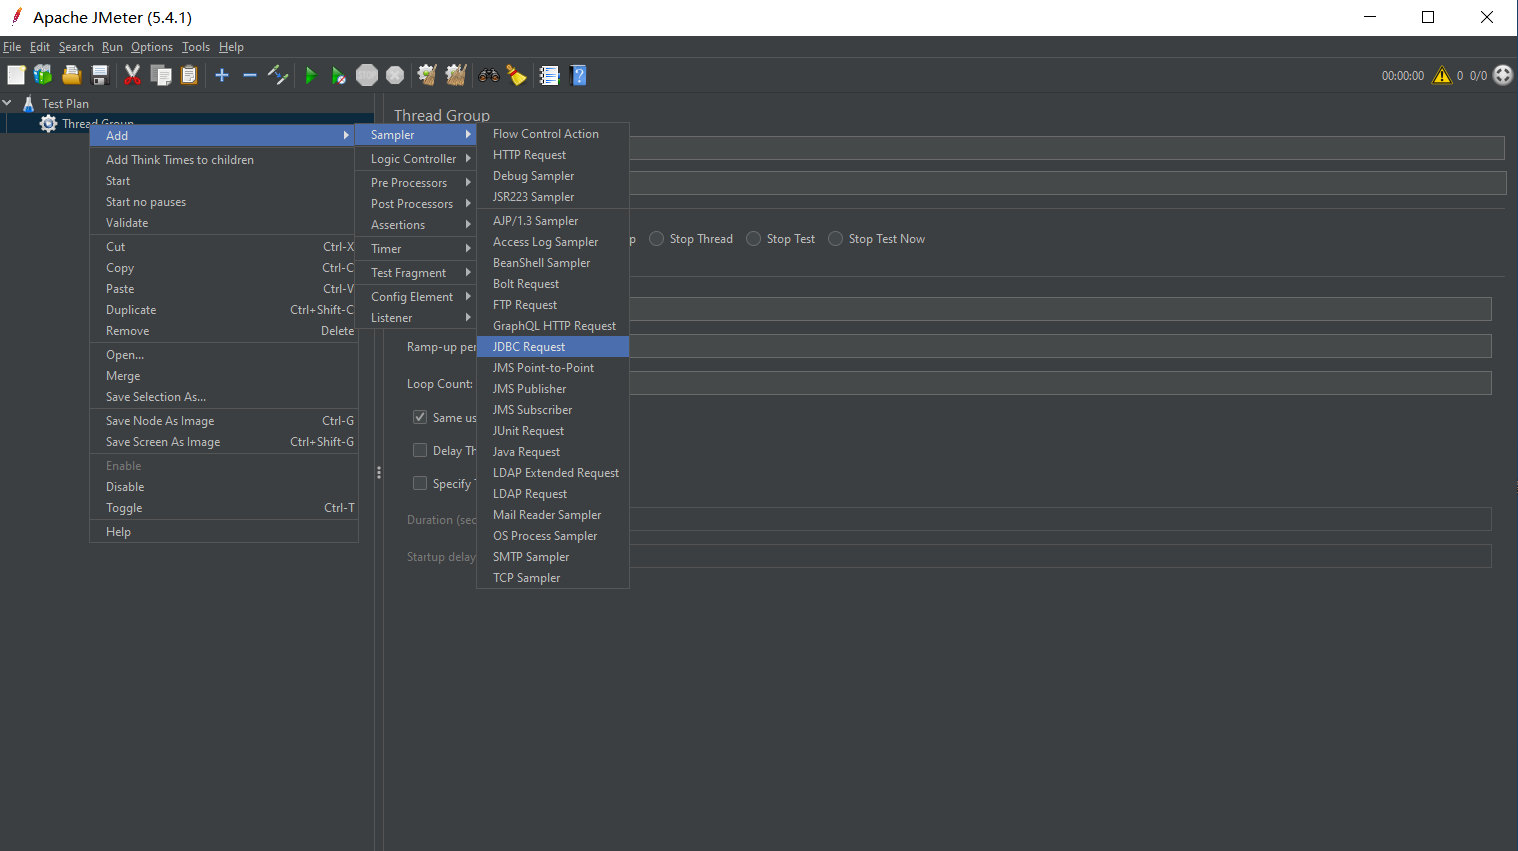This screenshot has width=1518, height=851.
Task: Expand the Listener submenu
Action: tap(416, 317)
